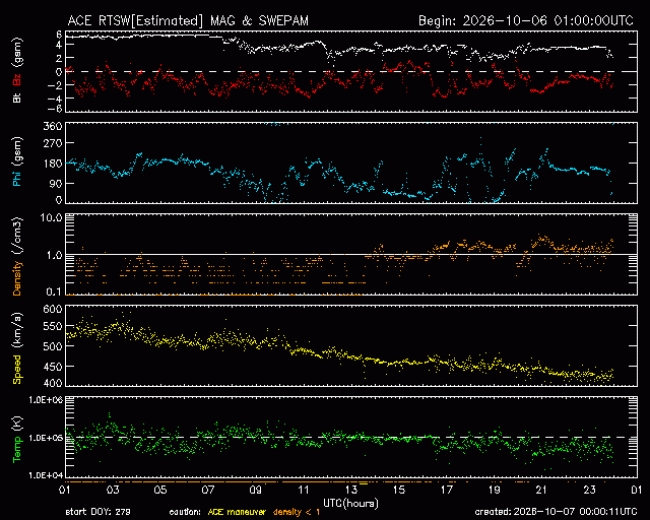650x520 pixels.
Task: Click the '-6' tick on Bt axis
Action: (x=56, y=109)
